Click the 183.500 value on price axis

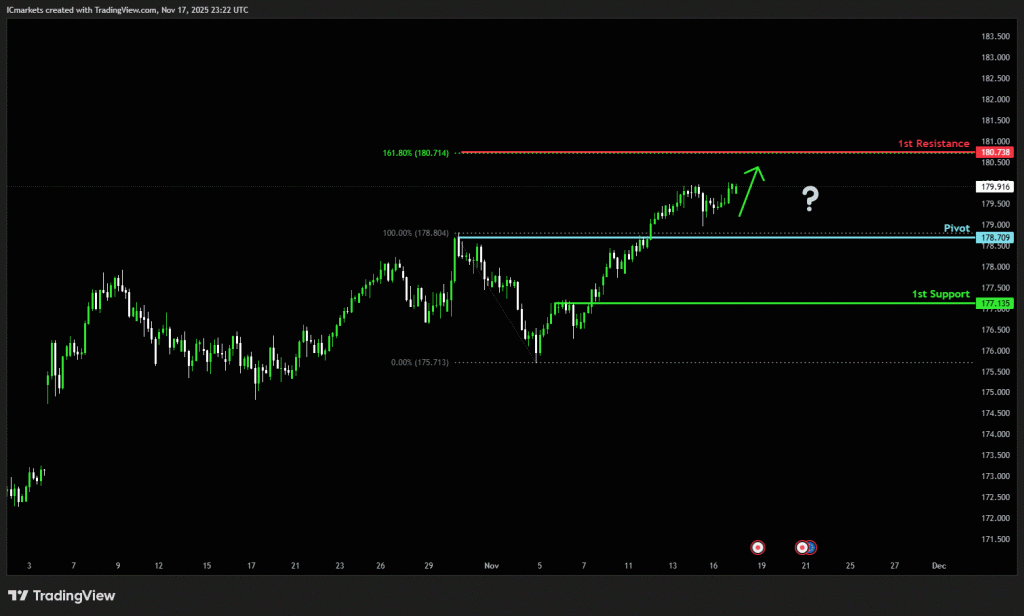click(x=995, y=36)
